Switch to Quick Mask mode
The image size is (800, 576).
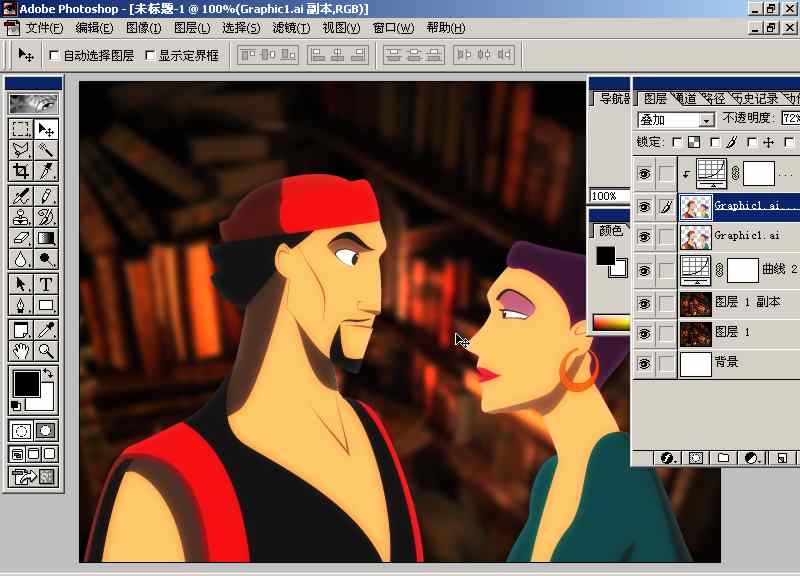(x=46, y=431)
